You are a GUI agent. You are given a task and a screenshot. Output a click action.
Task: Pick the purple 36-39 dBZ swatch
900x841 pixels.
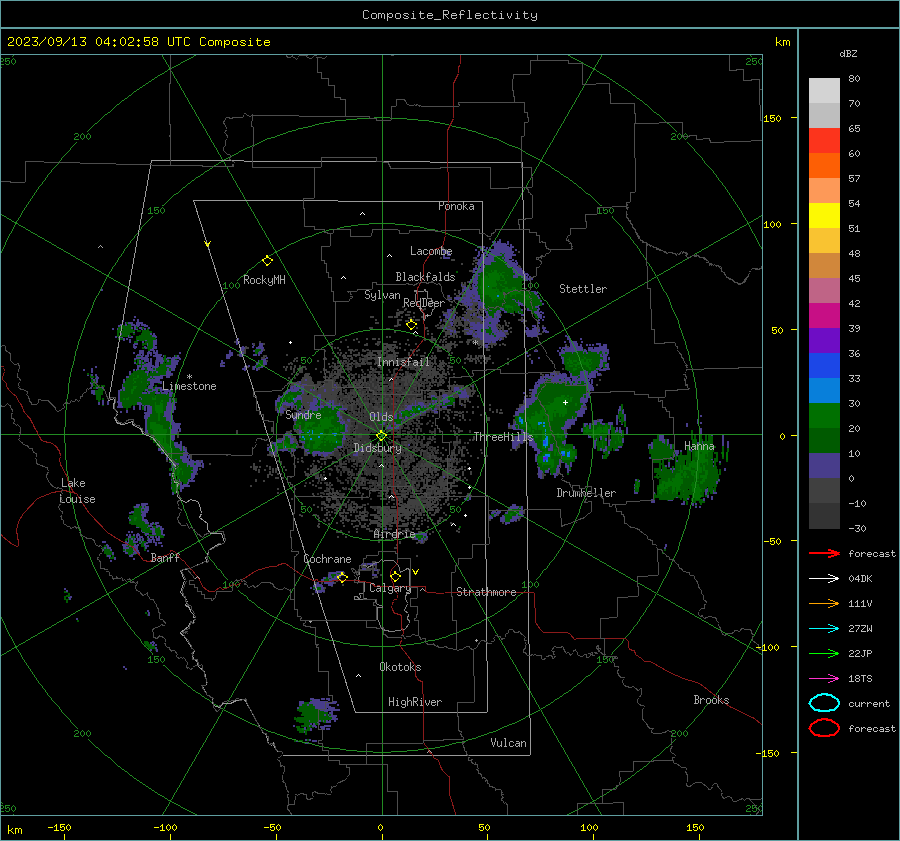click(824, 340)
